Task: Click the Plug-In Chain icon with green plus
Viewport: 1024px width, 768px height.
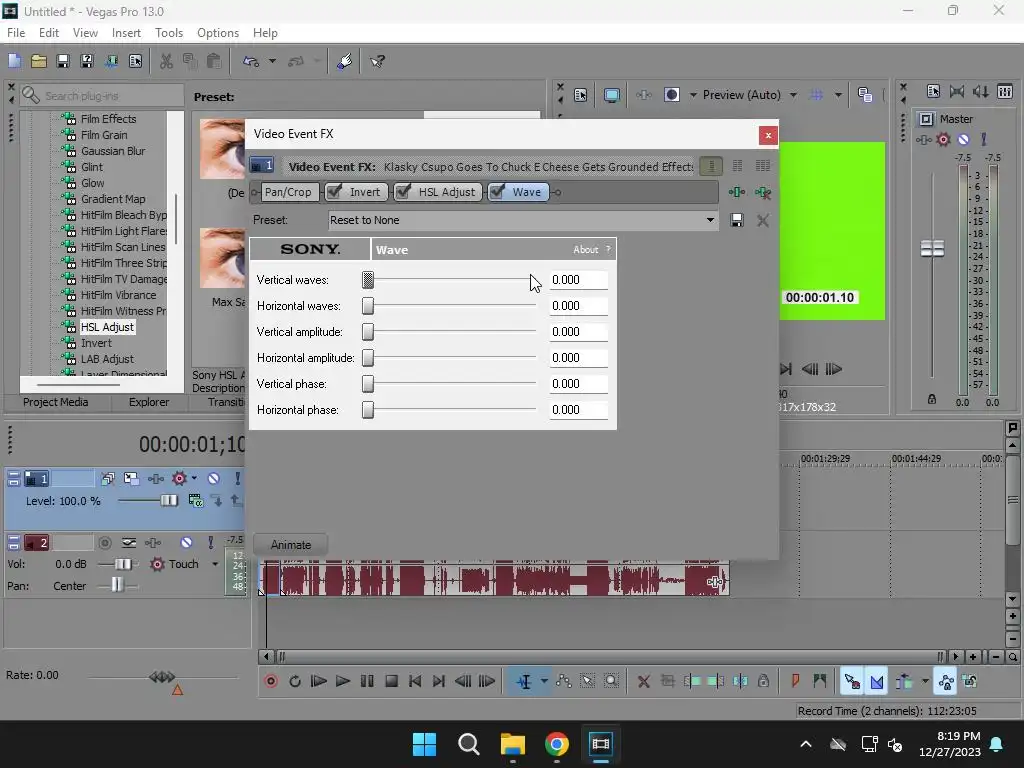Action: tap(737, 192)
